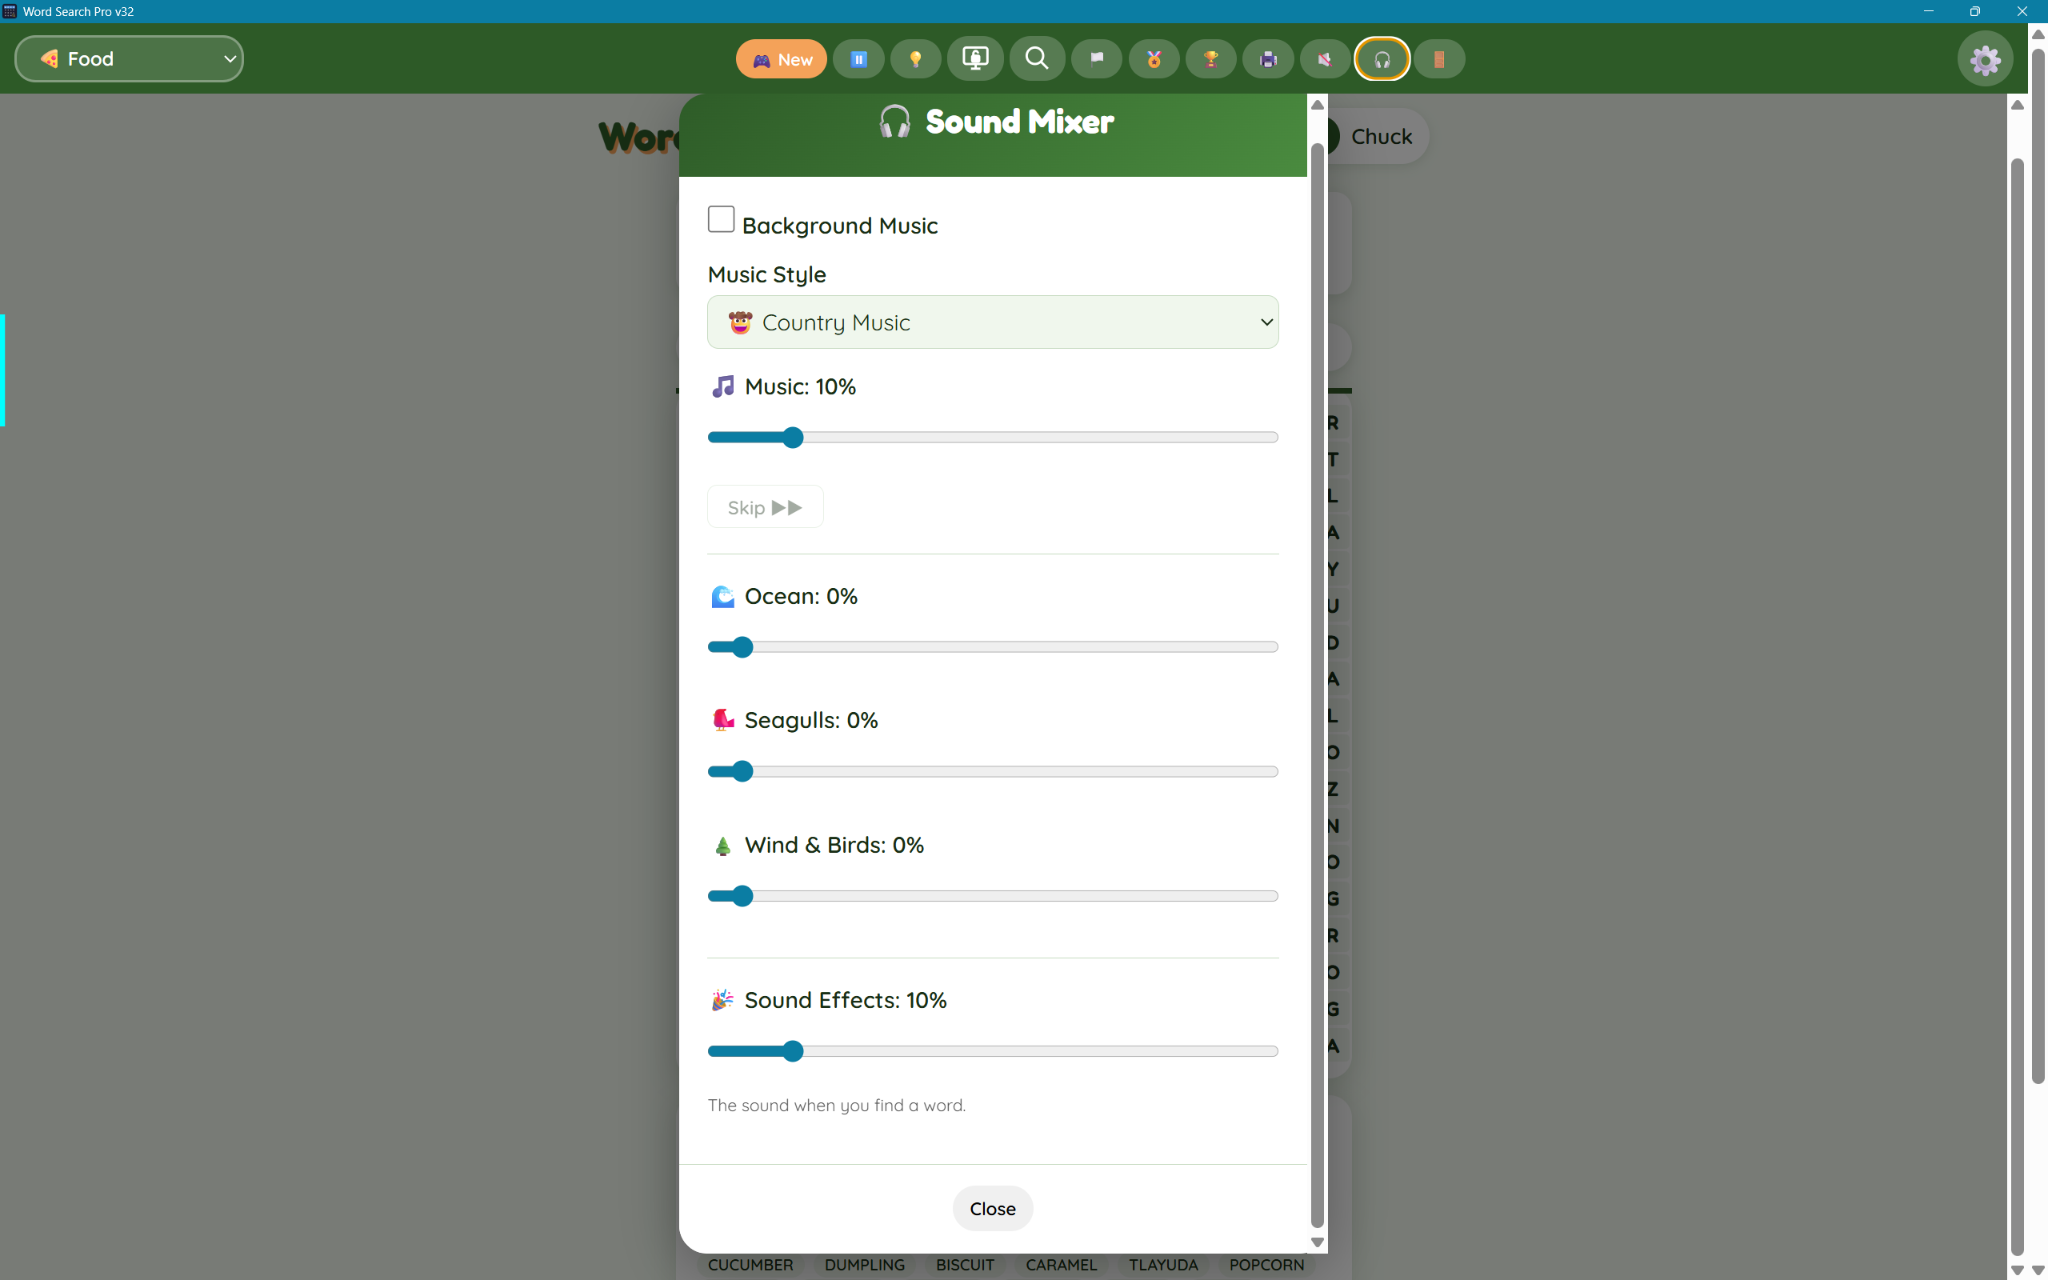Click the CARAMEL word in the list

coord(1061,1265)
